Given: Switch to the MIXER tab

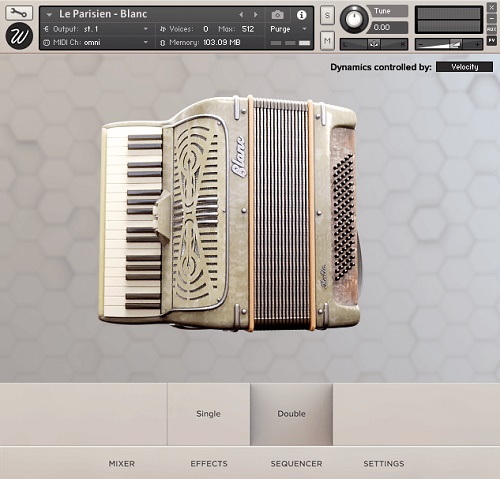Looking at the screenshot, I should (122, 464).
